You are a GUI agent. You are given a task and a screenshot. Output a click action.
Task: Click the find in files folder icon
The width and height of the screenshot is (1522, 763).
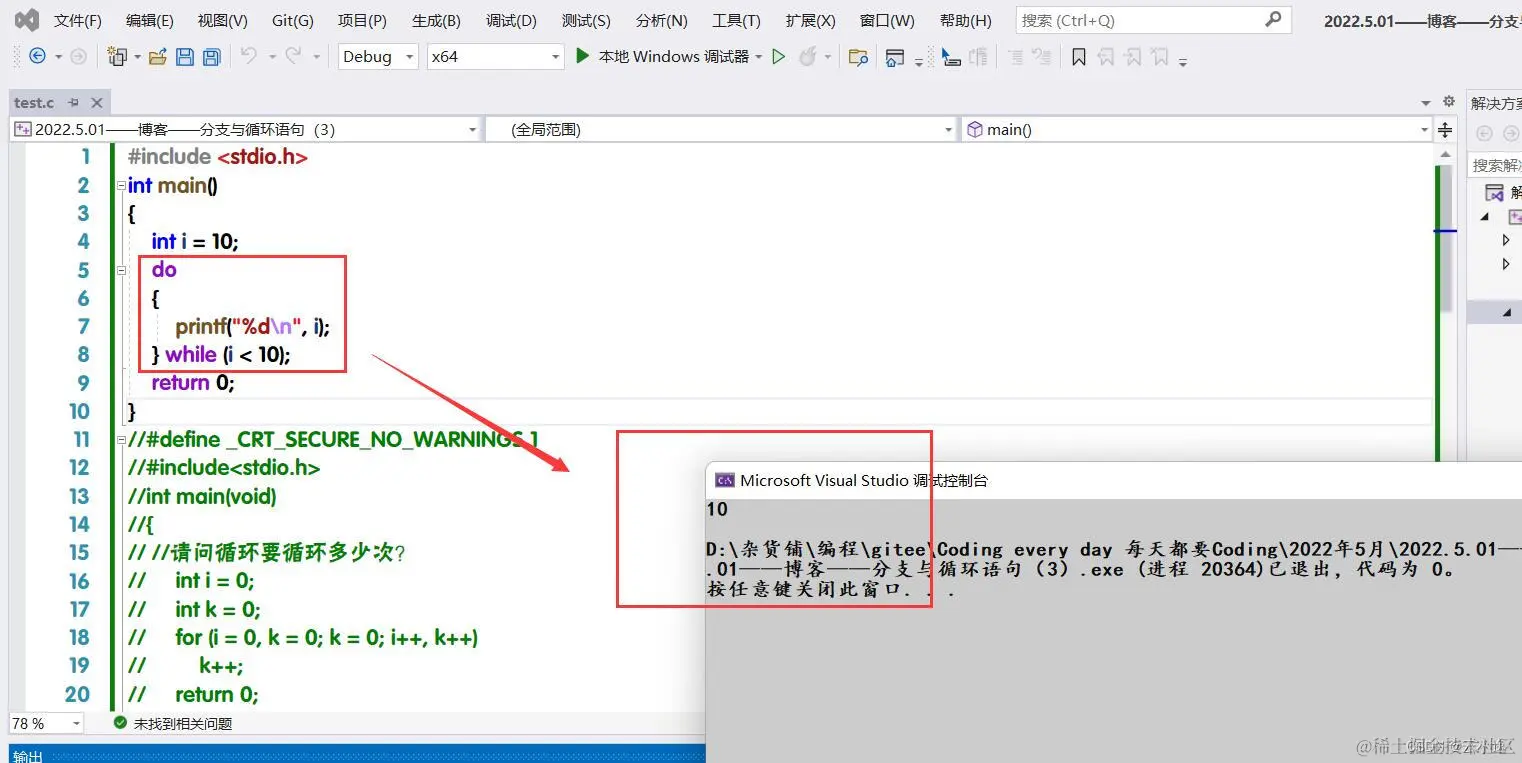(x=857, y=57)
